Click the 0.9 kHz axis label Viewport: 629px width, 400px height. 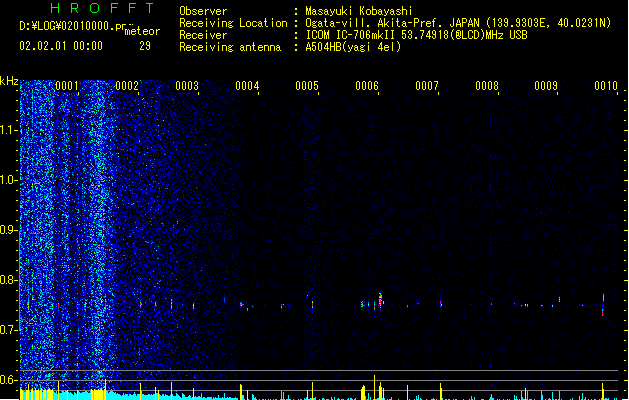click(8, 230)
